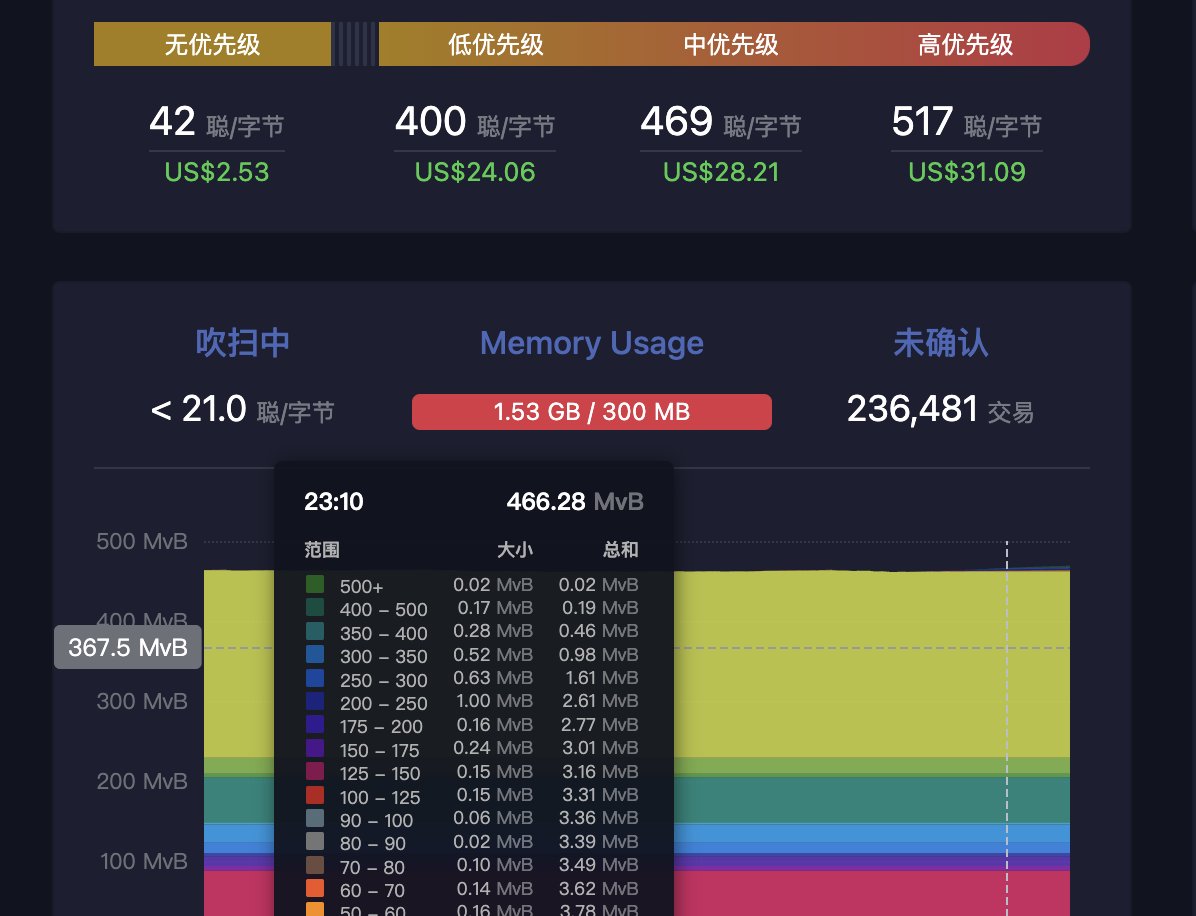Select the 469 聪/字节 fee value
The image size is (1196, 916).
(x=721, y=122)
